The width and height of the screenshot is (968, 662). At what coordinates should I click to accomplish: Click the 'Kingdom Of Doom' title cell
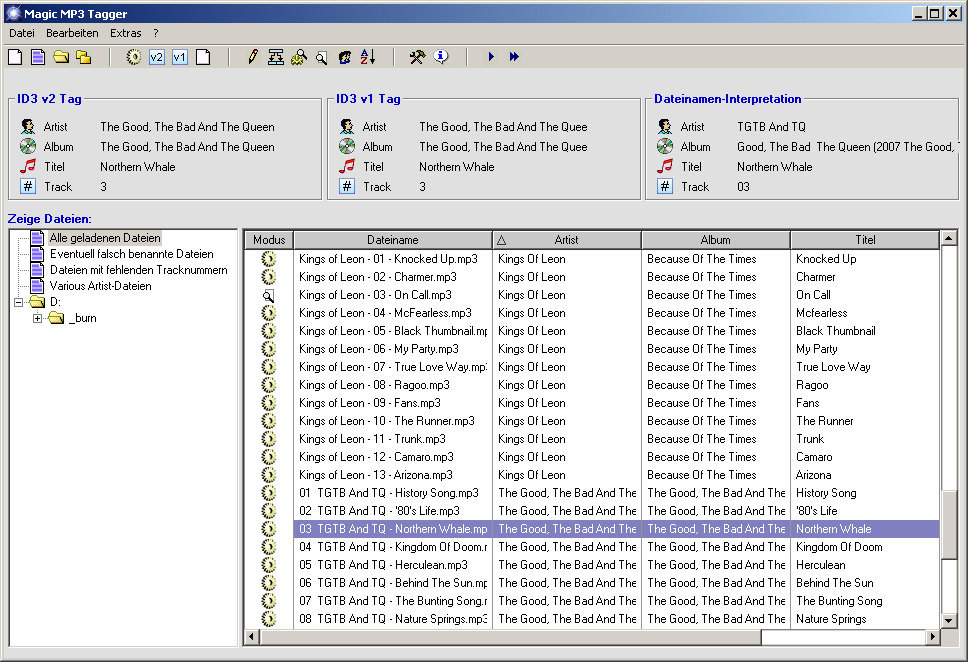tap(839, 547)
